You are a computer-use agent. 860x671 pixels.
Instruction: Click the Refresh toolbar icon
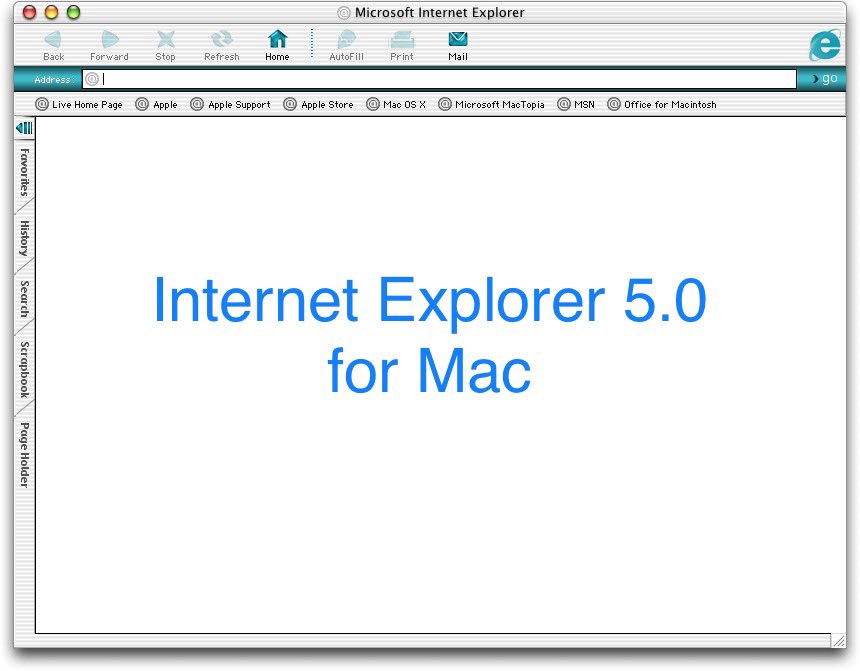222,40
